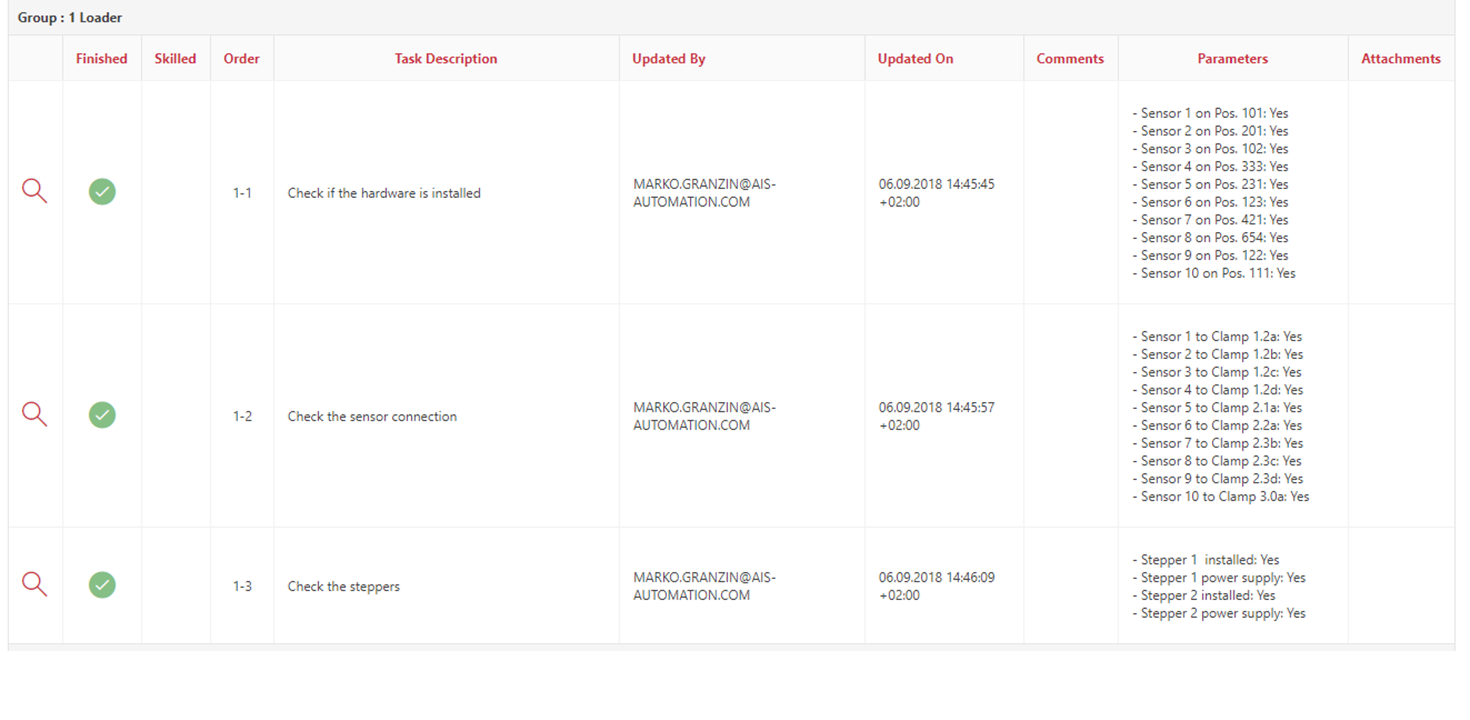Click the 06.09.2018 14:45:45 timestamp
1470x720 pixels.
[x=936, y=185]
